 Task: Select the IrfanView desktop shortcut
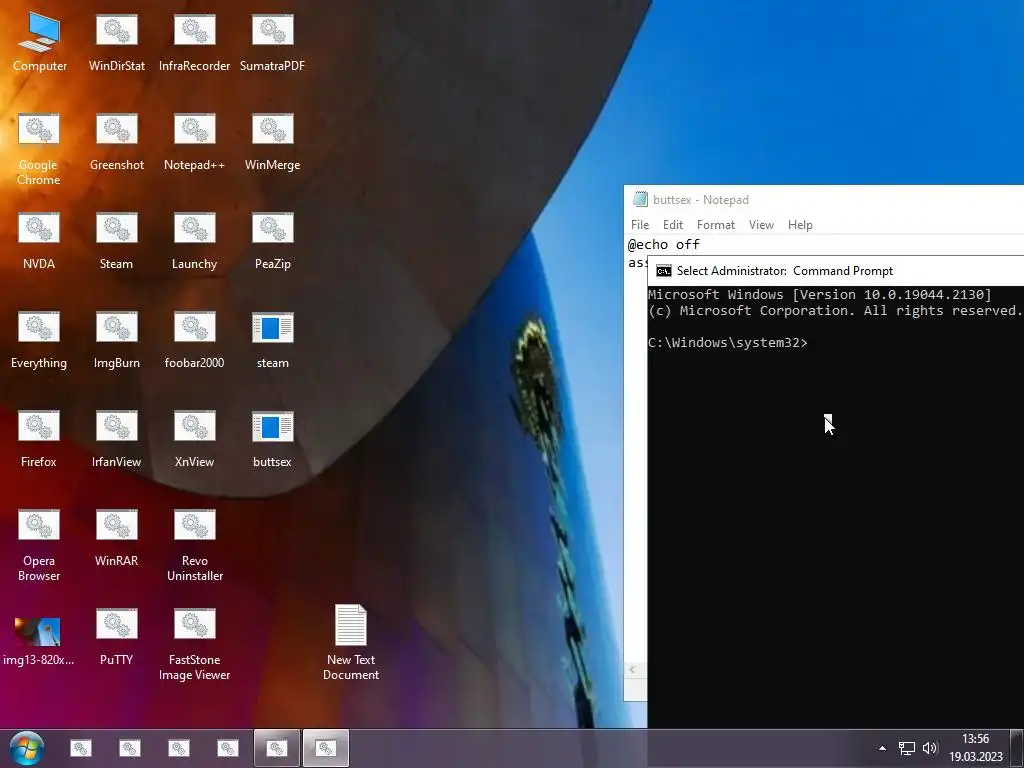pos(117,439)
